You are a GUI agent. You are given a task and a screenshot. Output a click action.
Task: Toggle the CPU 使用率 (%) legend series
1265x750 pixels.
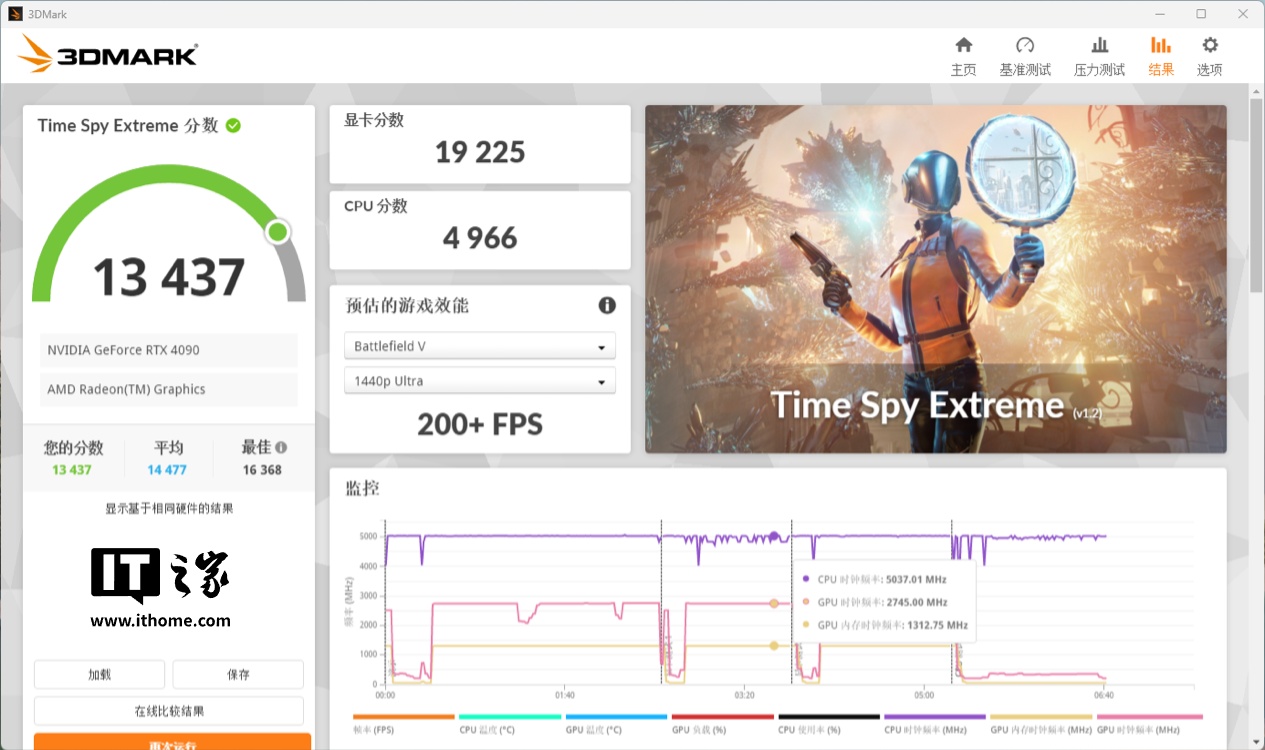[x=829, y=725]
